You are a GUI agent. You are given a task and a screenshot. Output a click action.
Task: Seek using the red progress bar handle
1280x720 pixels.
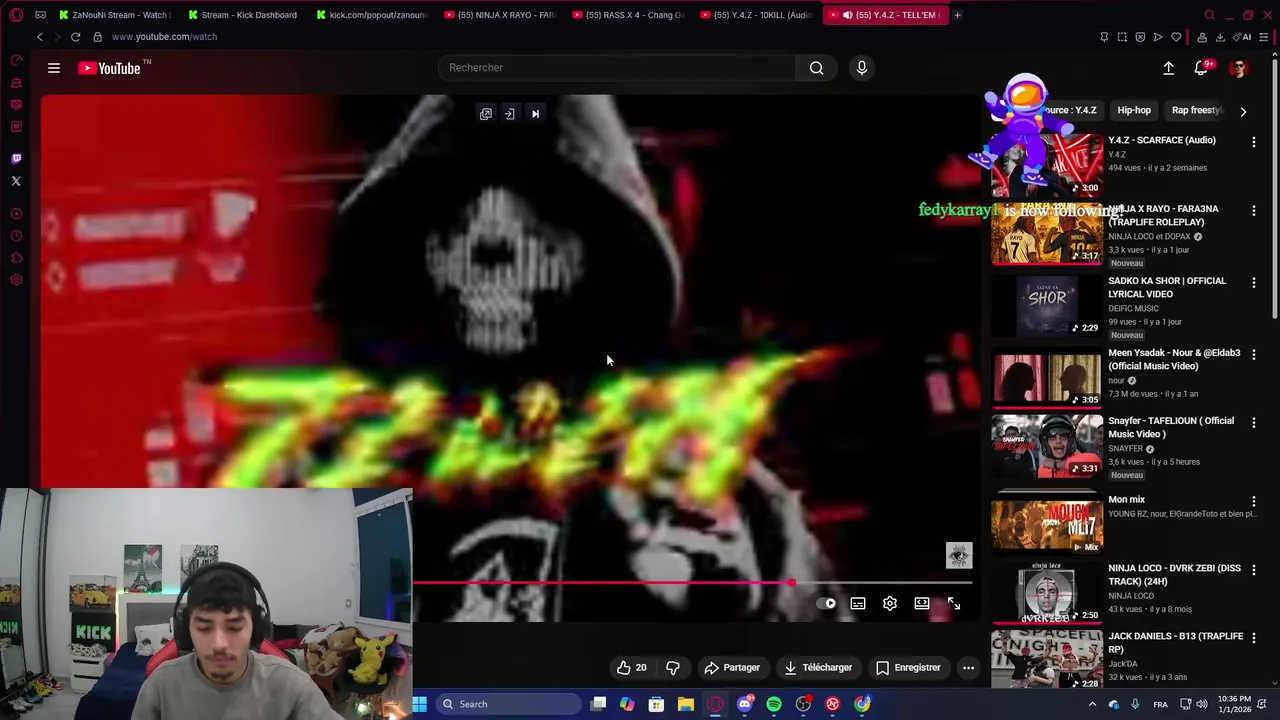pyautogui.click(x=791, y=582)
